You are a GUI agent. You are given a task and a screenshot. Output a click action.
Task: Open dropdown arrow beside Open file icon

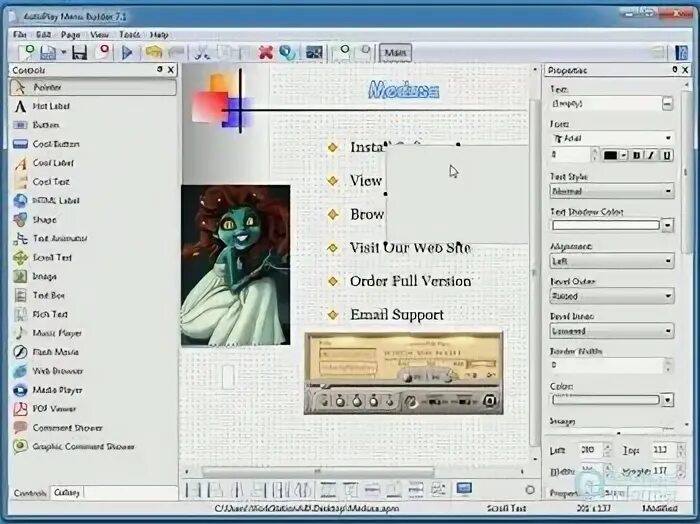63,53
